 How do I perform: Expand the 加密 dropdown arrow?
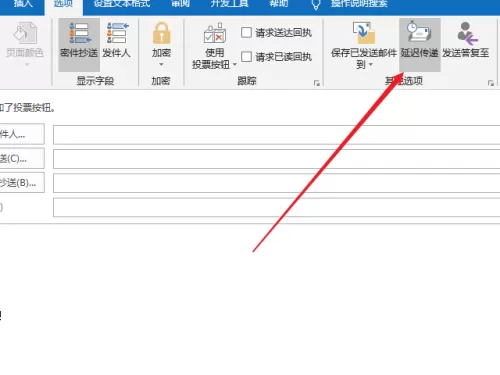pos(161,64)
